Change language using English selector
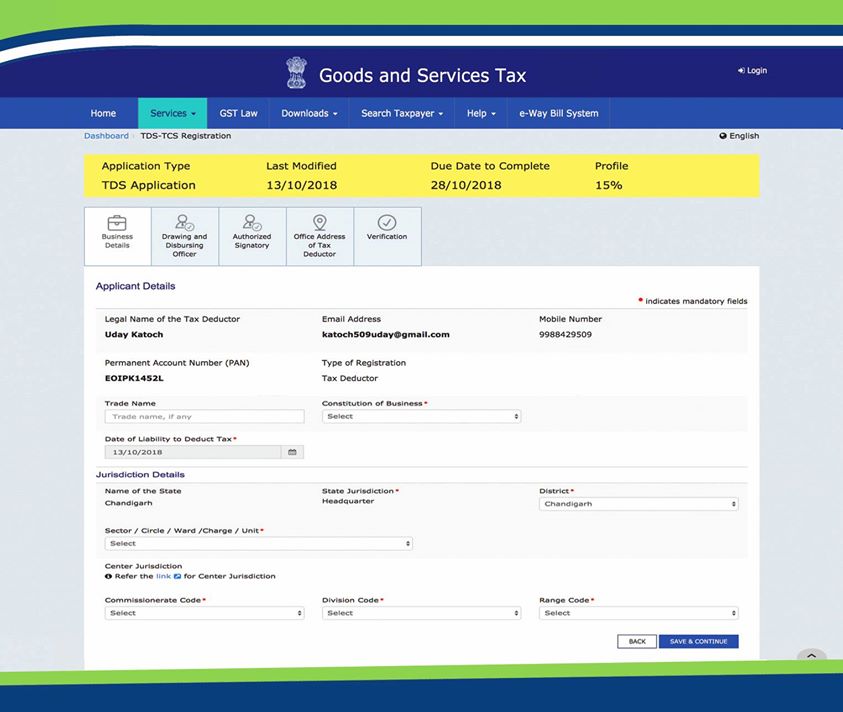Screen dimensions: 843x712 (x=739, y=136)
